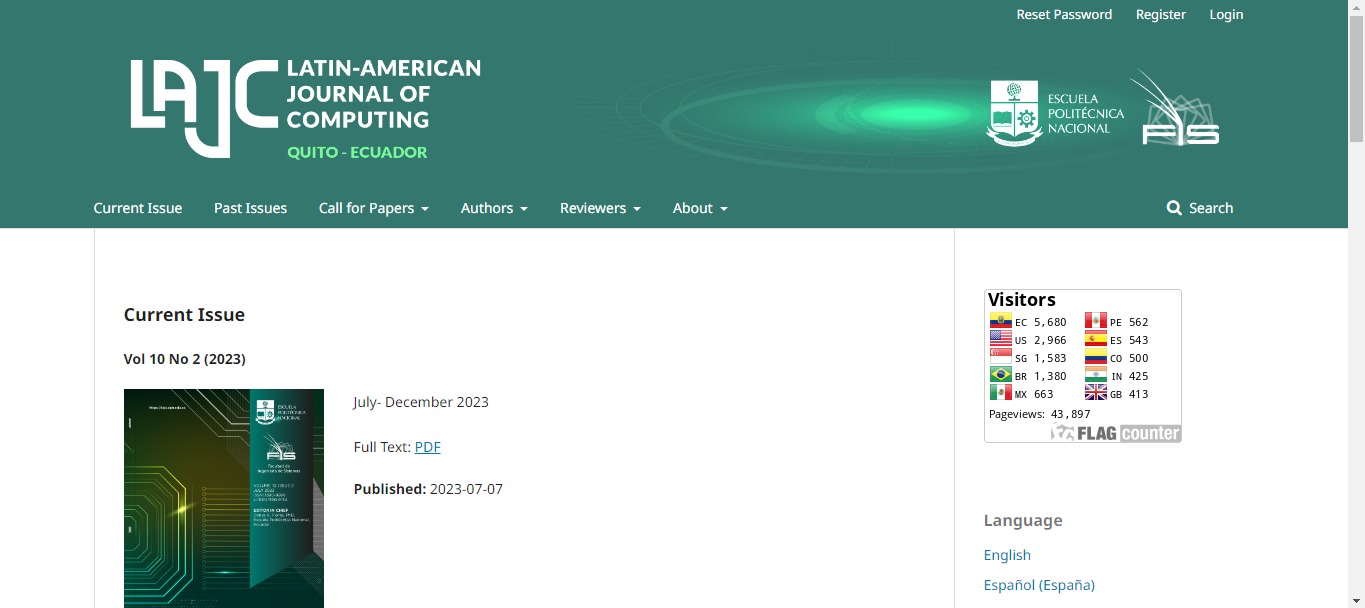
Task: Expand the Call for Papers dropdown
Action: 373,208
